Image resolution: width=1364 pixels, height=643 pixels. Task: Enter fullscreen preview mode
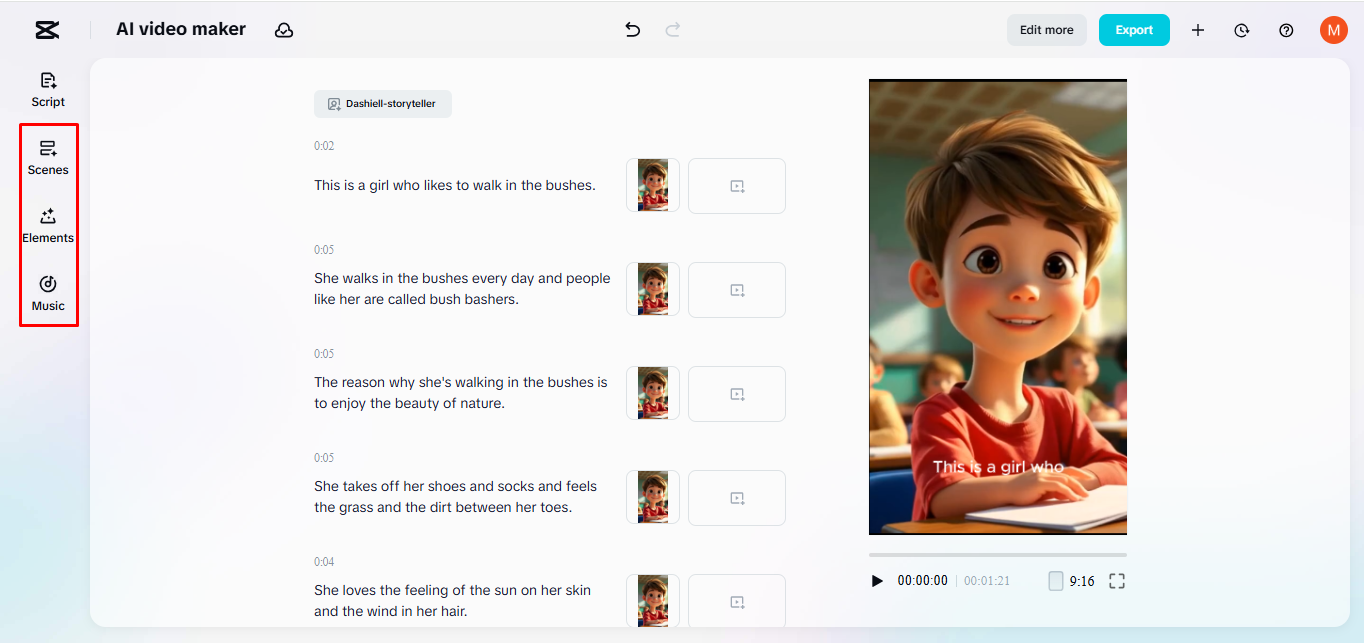[1117, 580]
